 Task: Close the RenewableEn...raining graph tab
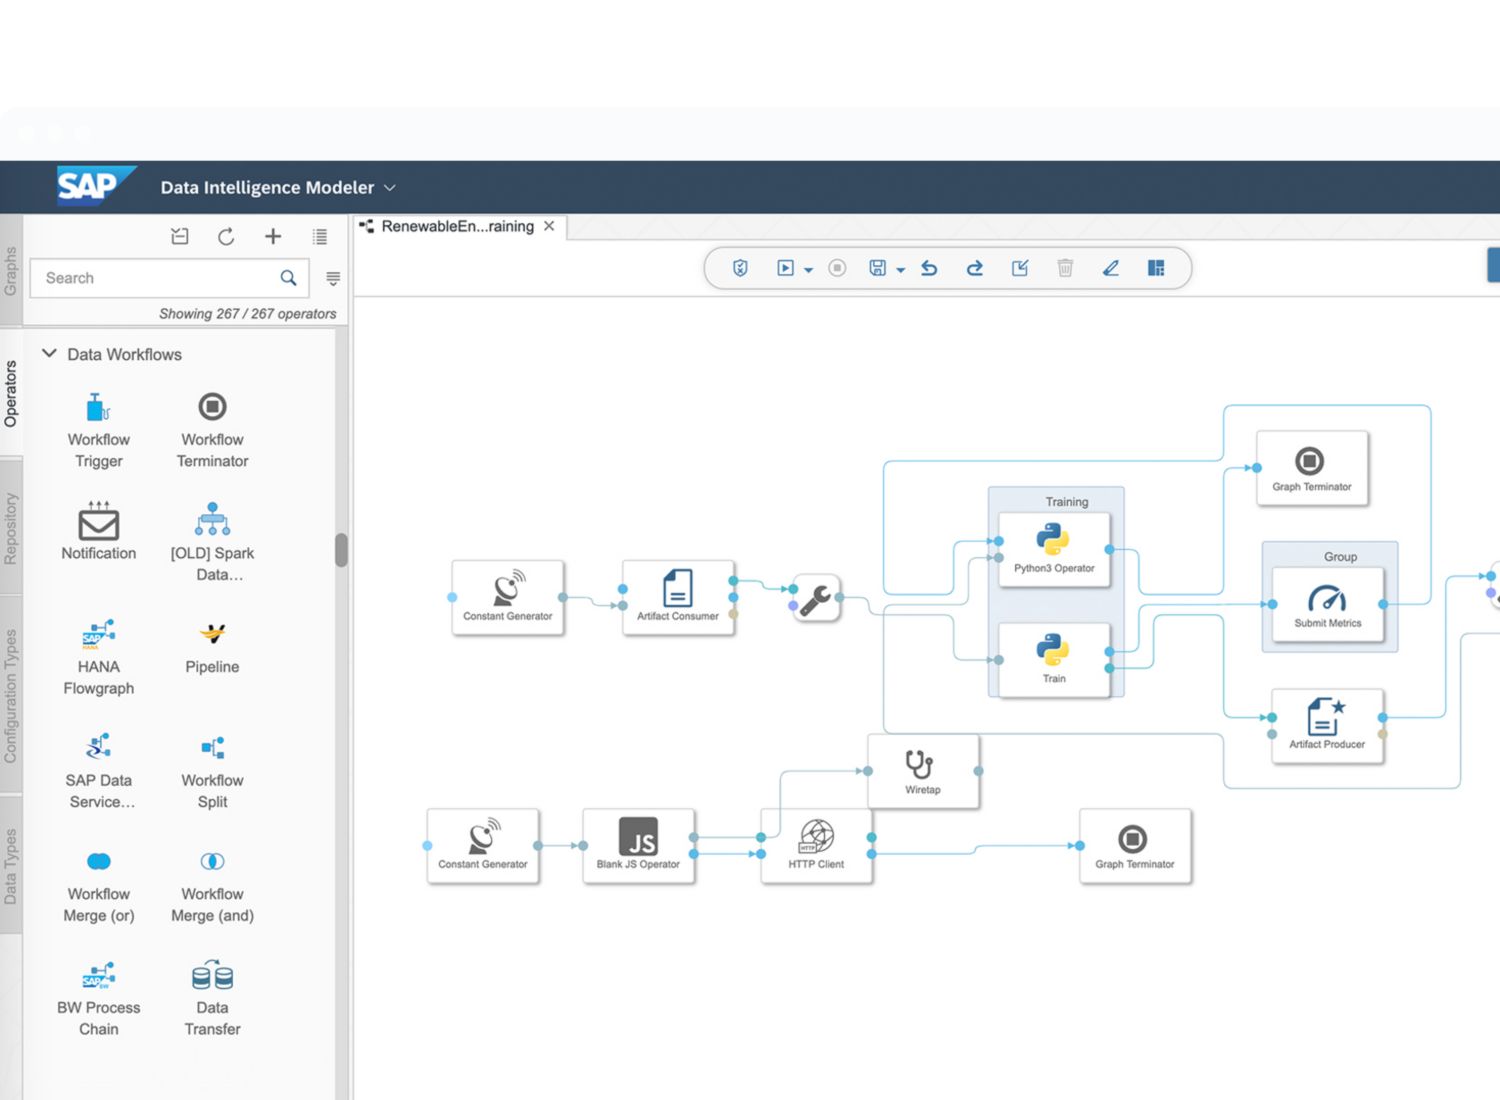point(549,226)
